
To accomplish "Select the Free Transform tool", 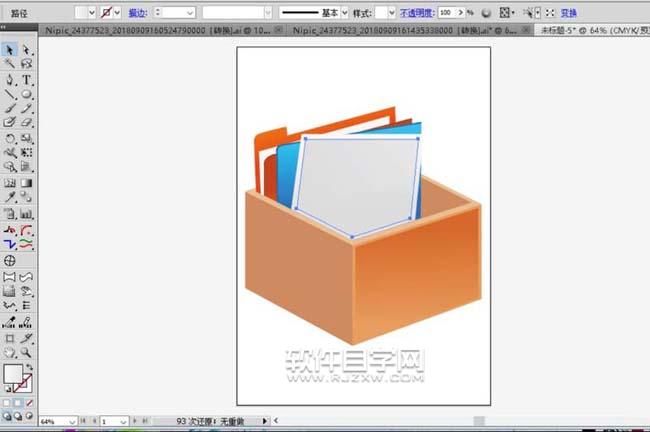I will click(x=27, y=153).
